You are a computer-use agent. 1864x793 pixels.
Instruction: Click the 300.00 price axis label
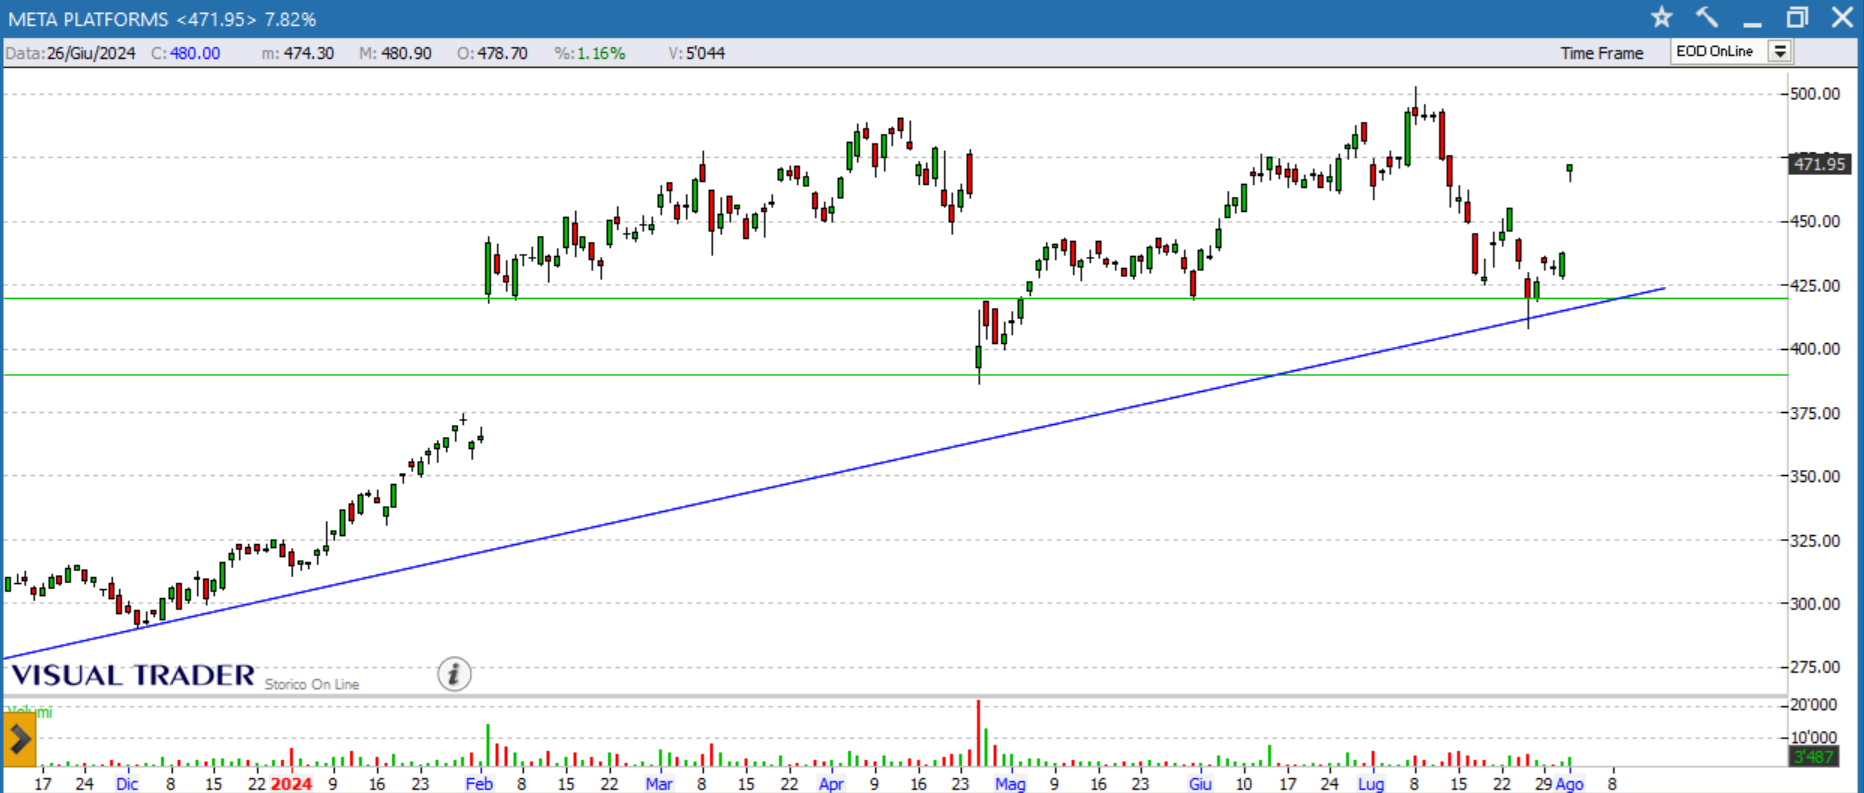(x=1815, y=604)
